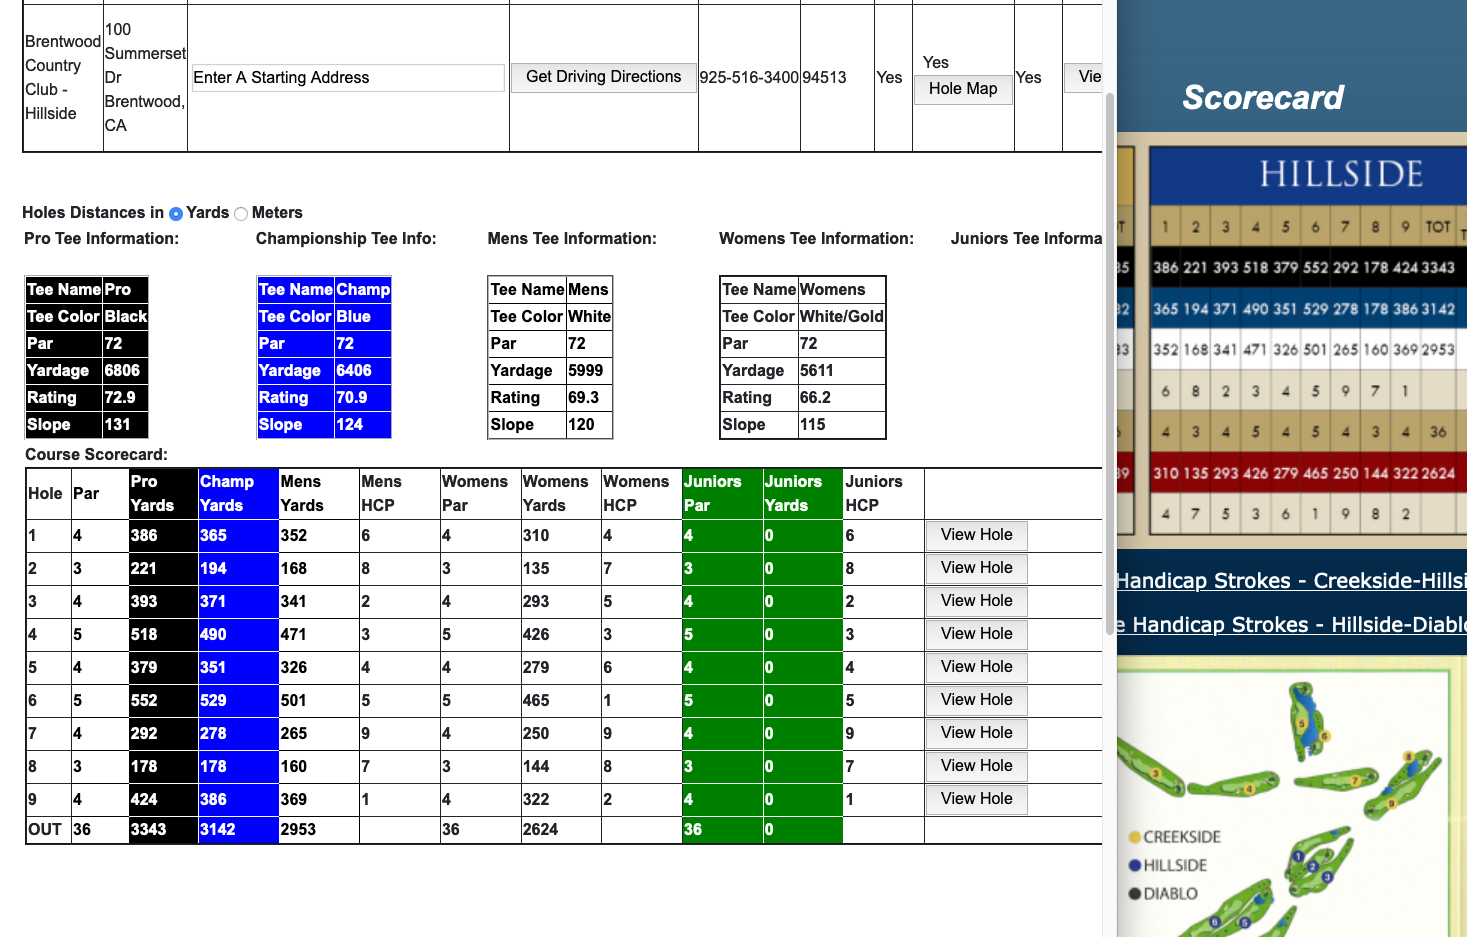Click Womens tee color White/Gold
Image resolution: width=1467 pixels, height=937 pixels.
(x=842, y=317)
